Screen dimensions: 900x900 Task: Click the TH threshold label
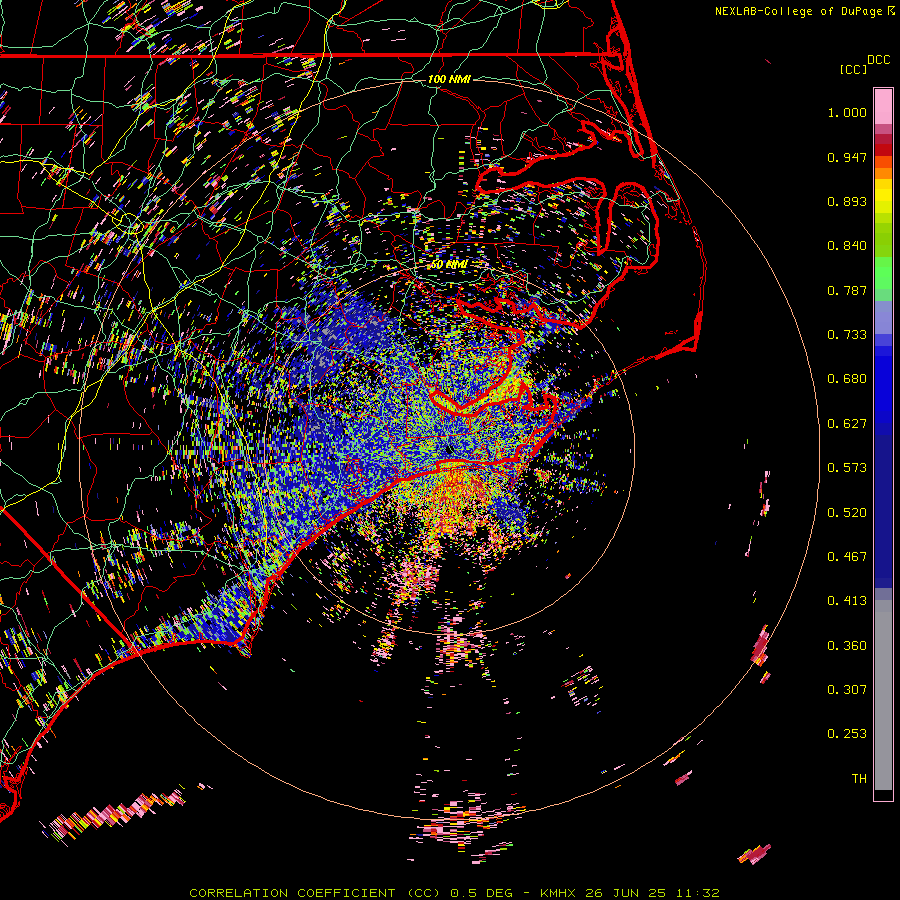pyautogui.click(x=859, y=779)
